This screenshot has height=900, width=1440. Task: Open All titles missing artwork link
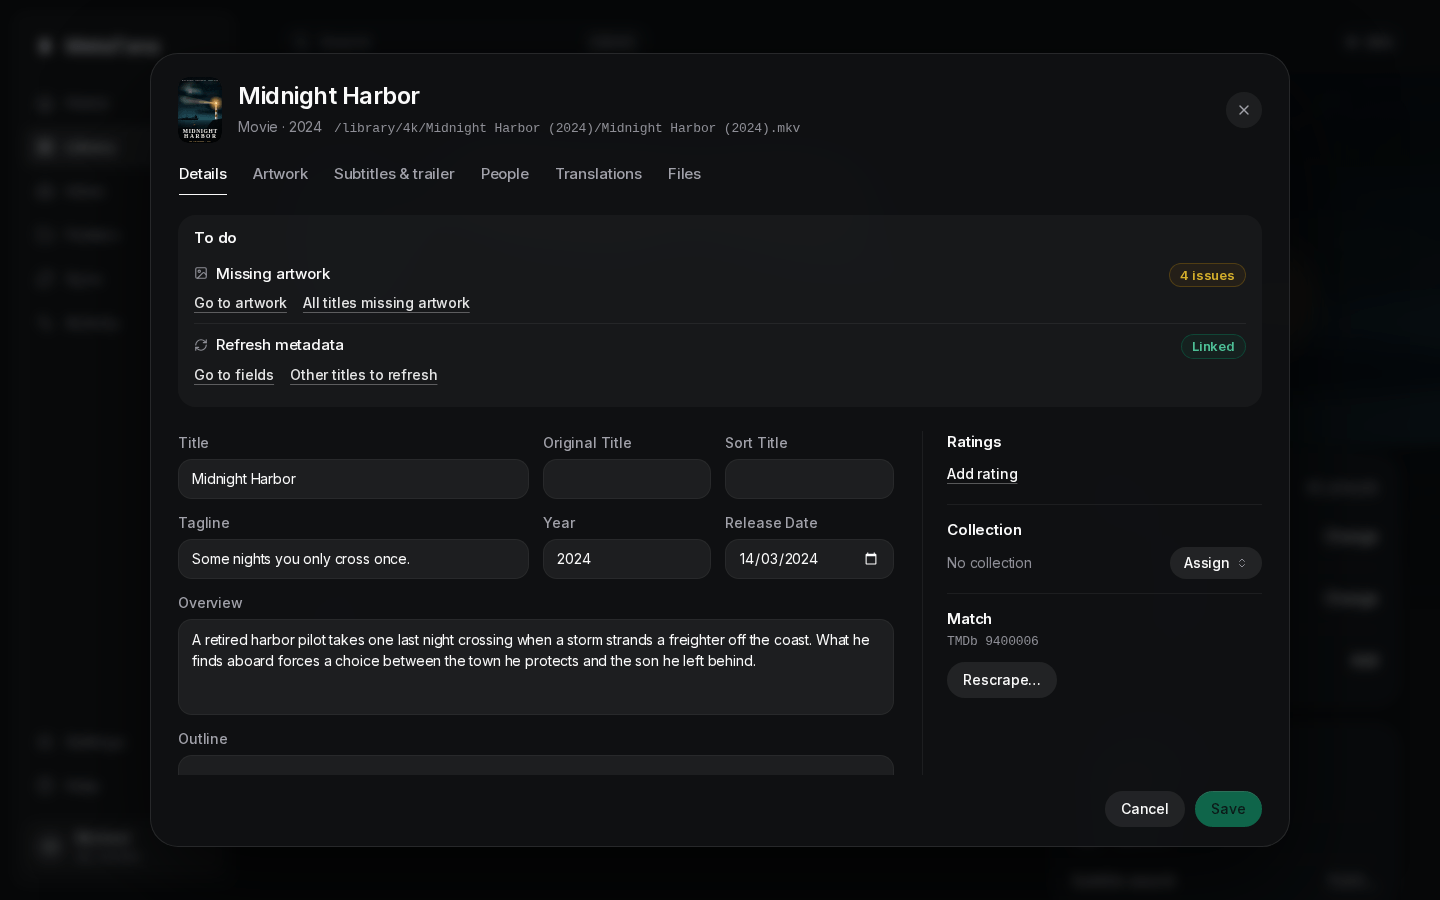coord(386,303)
